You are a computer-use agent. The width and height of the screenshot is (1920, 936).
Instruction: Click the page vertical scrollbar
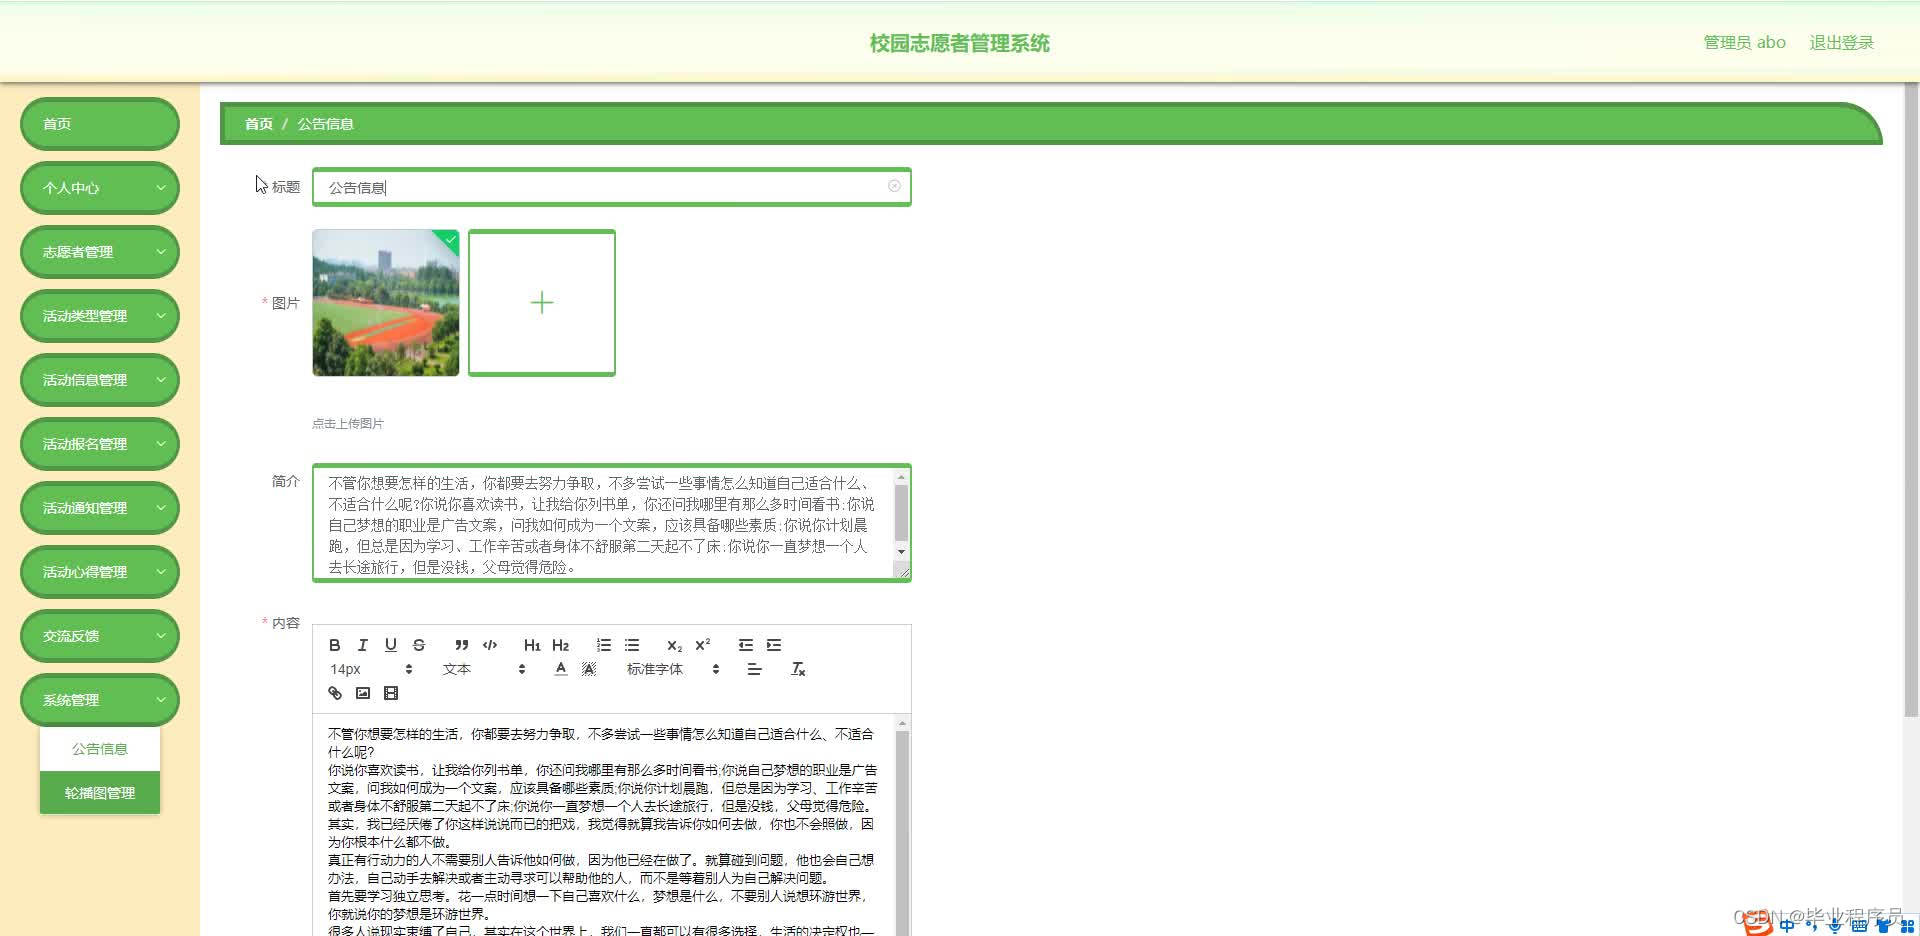1911,400
